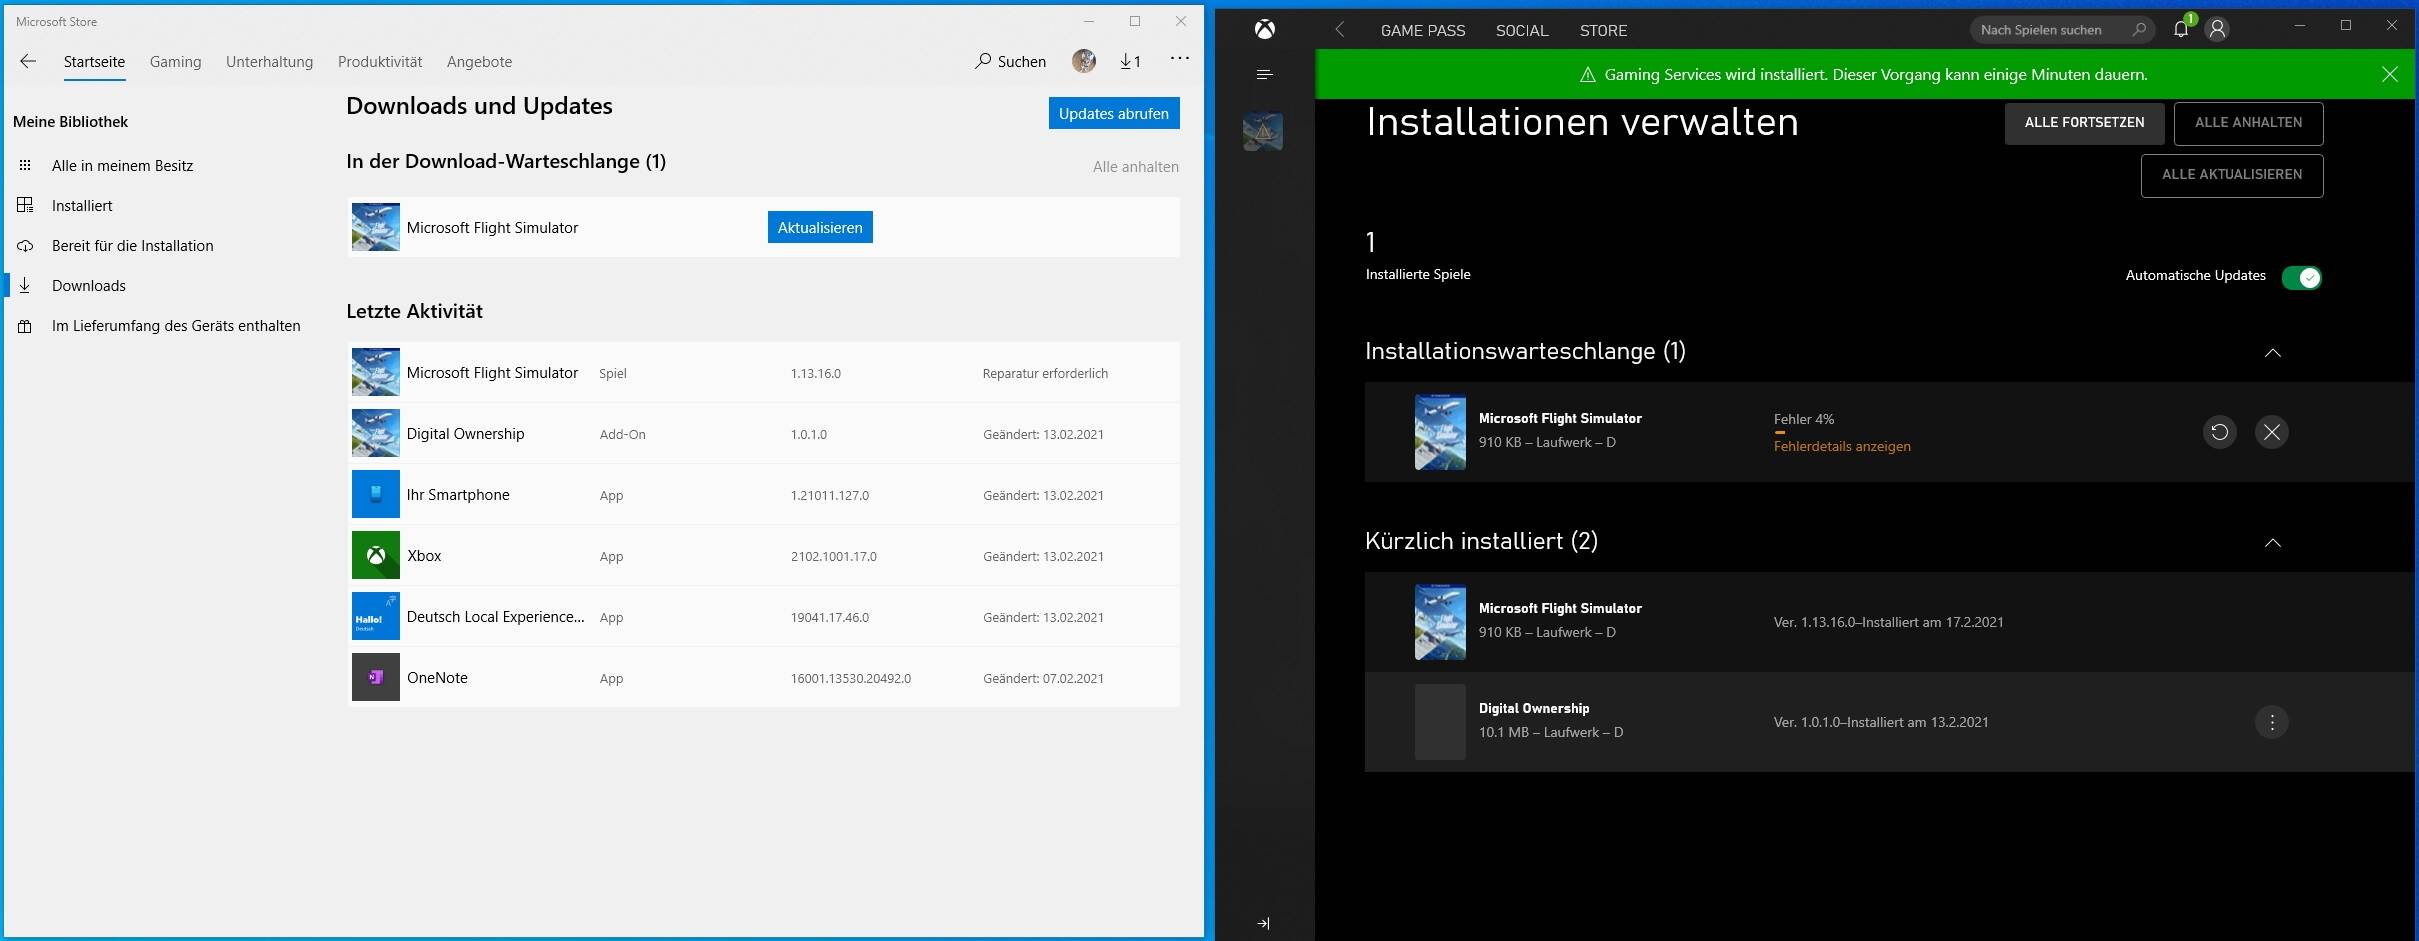The image size is (2419, 941).
Task: Open Xbox notifications bell
Action: 2181,29
